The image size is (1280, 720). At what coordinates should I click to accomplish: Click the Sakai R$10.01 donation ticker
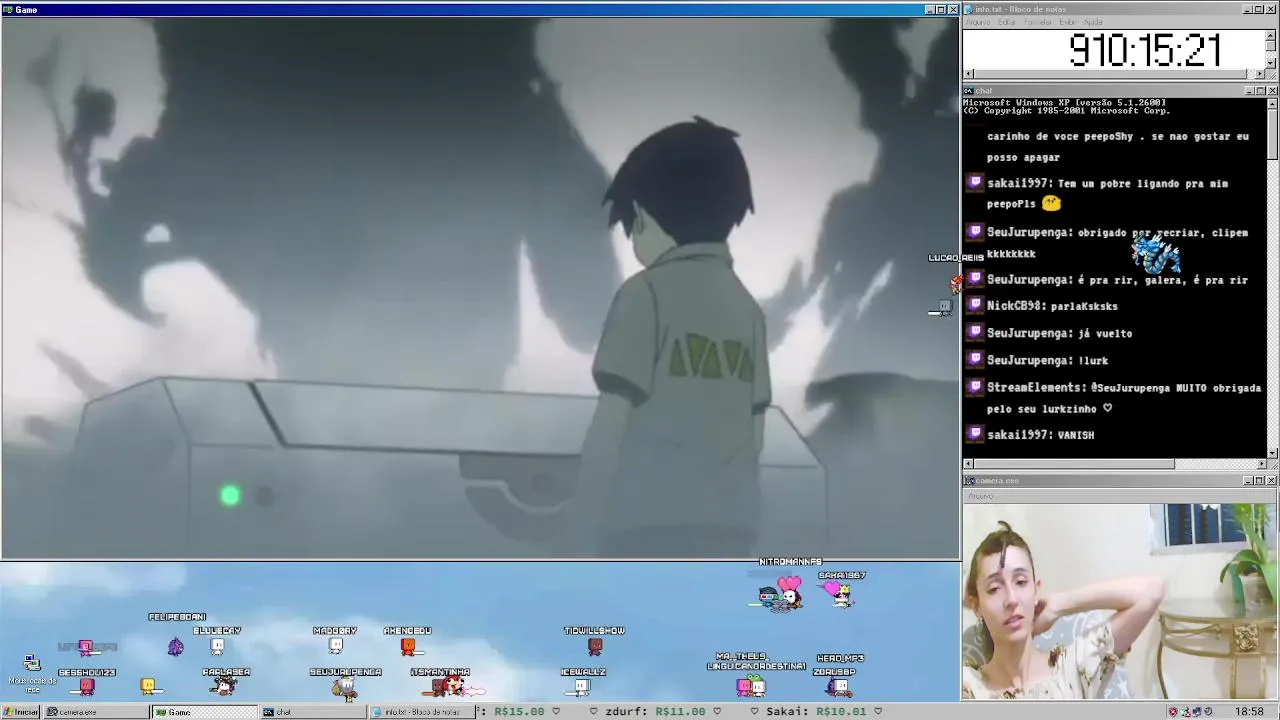point(818,712)
